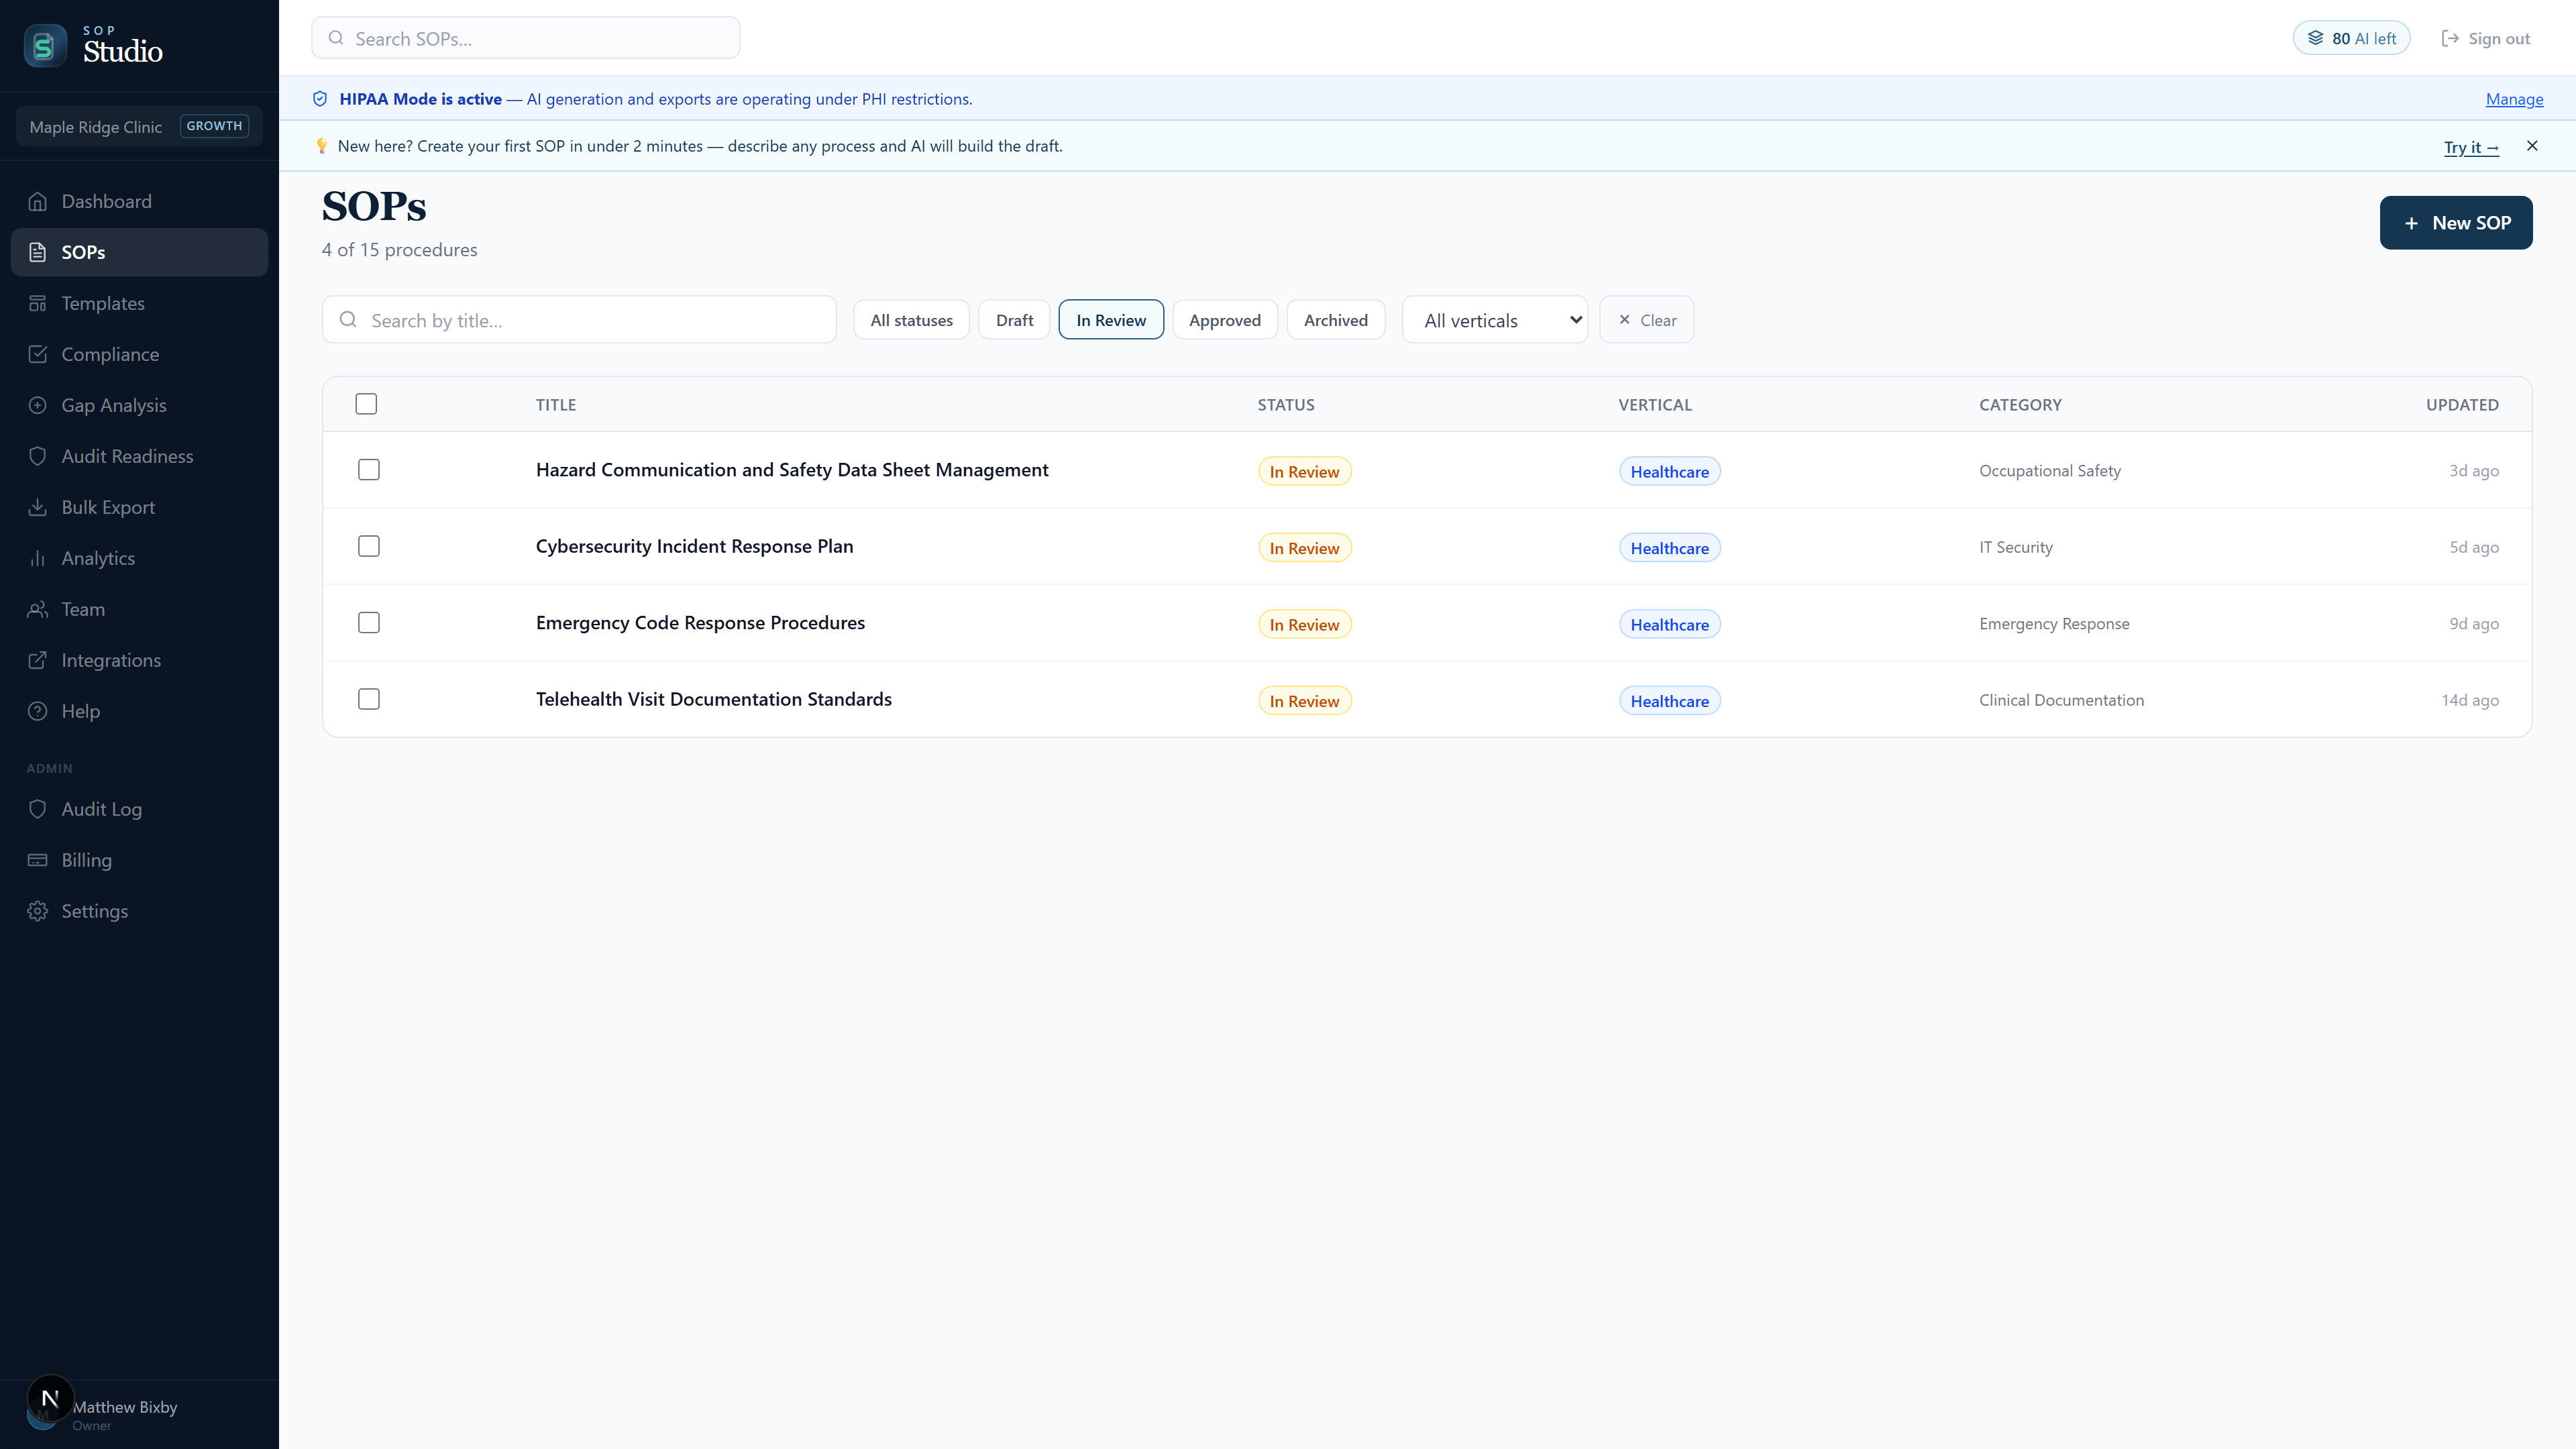
Task: Click the HIPAA shield icon in banner
Action: pyautogui.click(x=320, y=99)
